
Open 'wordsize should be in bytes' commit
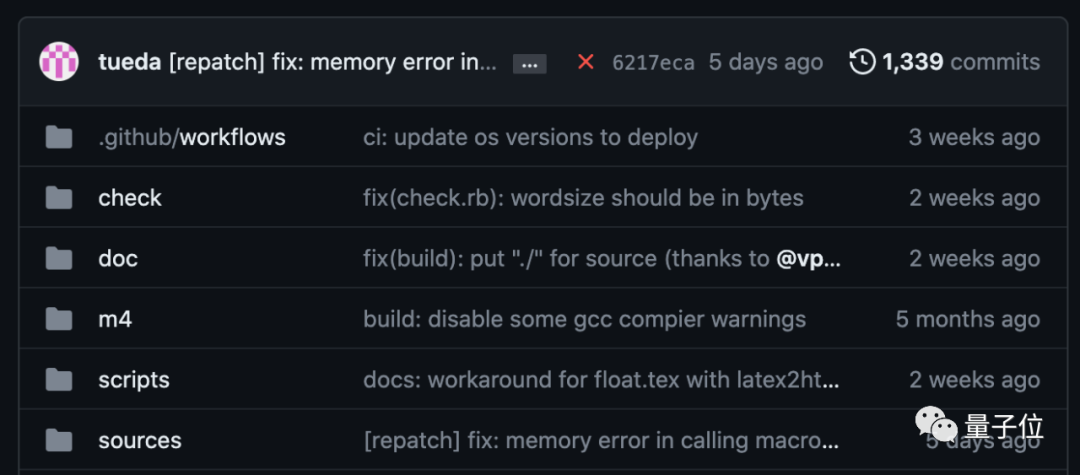657,198
